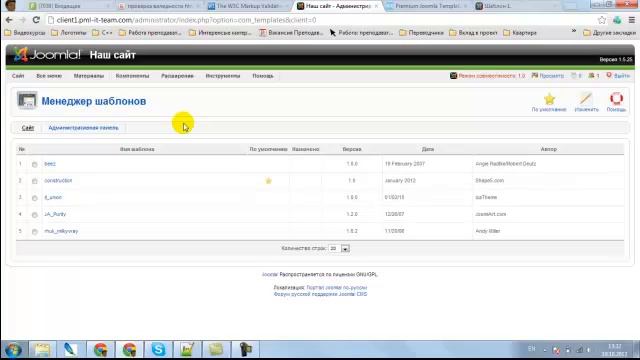640x360 pixels.
Task: Select radio button for third template row
Action: 35,198
